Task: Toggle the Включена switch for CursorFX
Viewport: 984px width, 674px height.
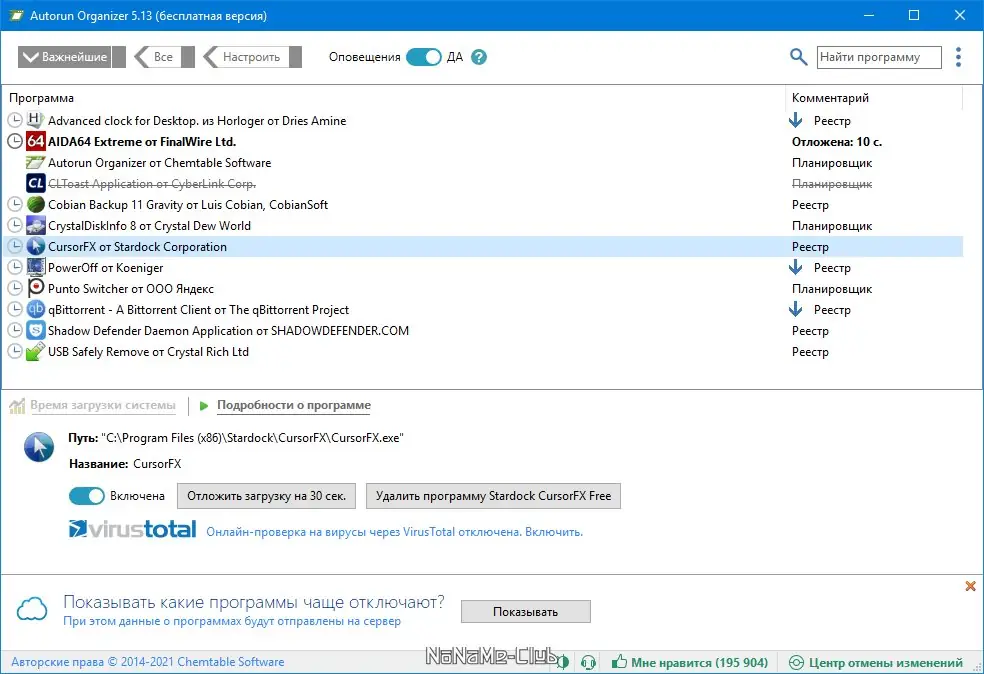Action: pos(87,496)
